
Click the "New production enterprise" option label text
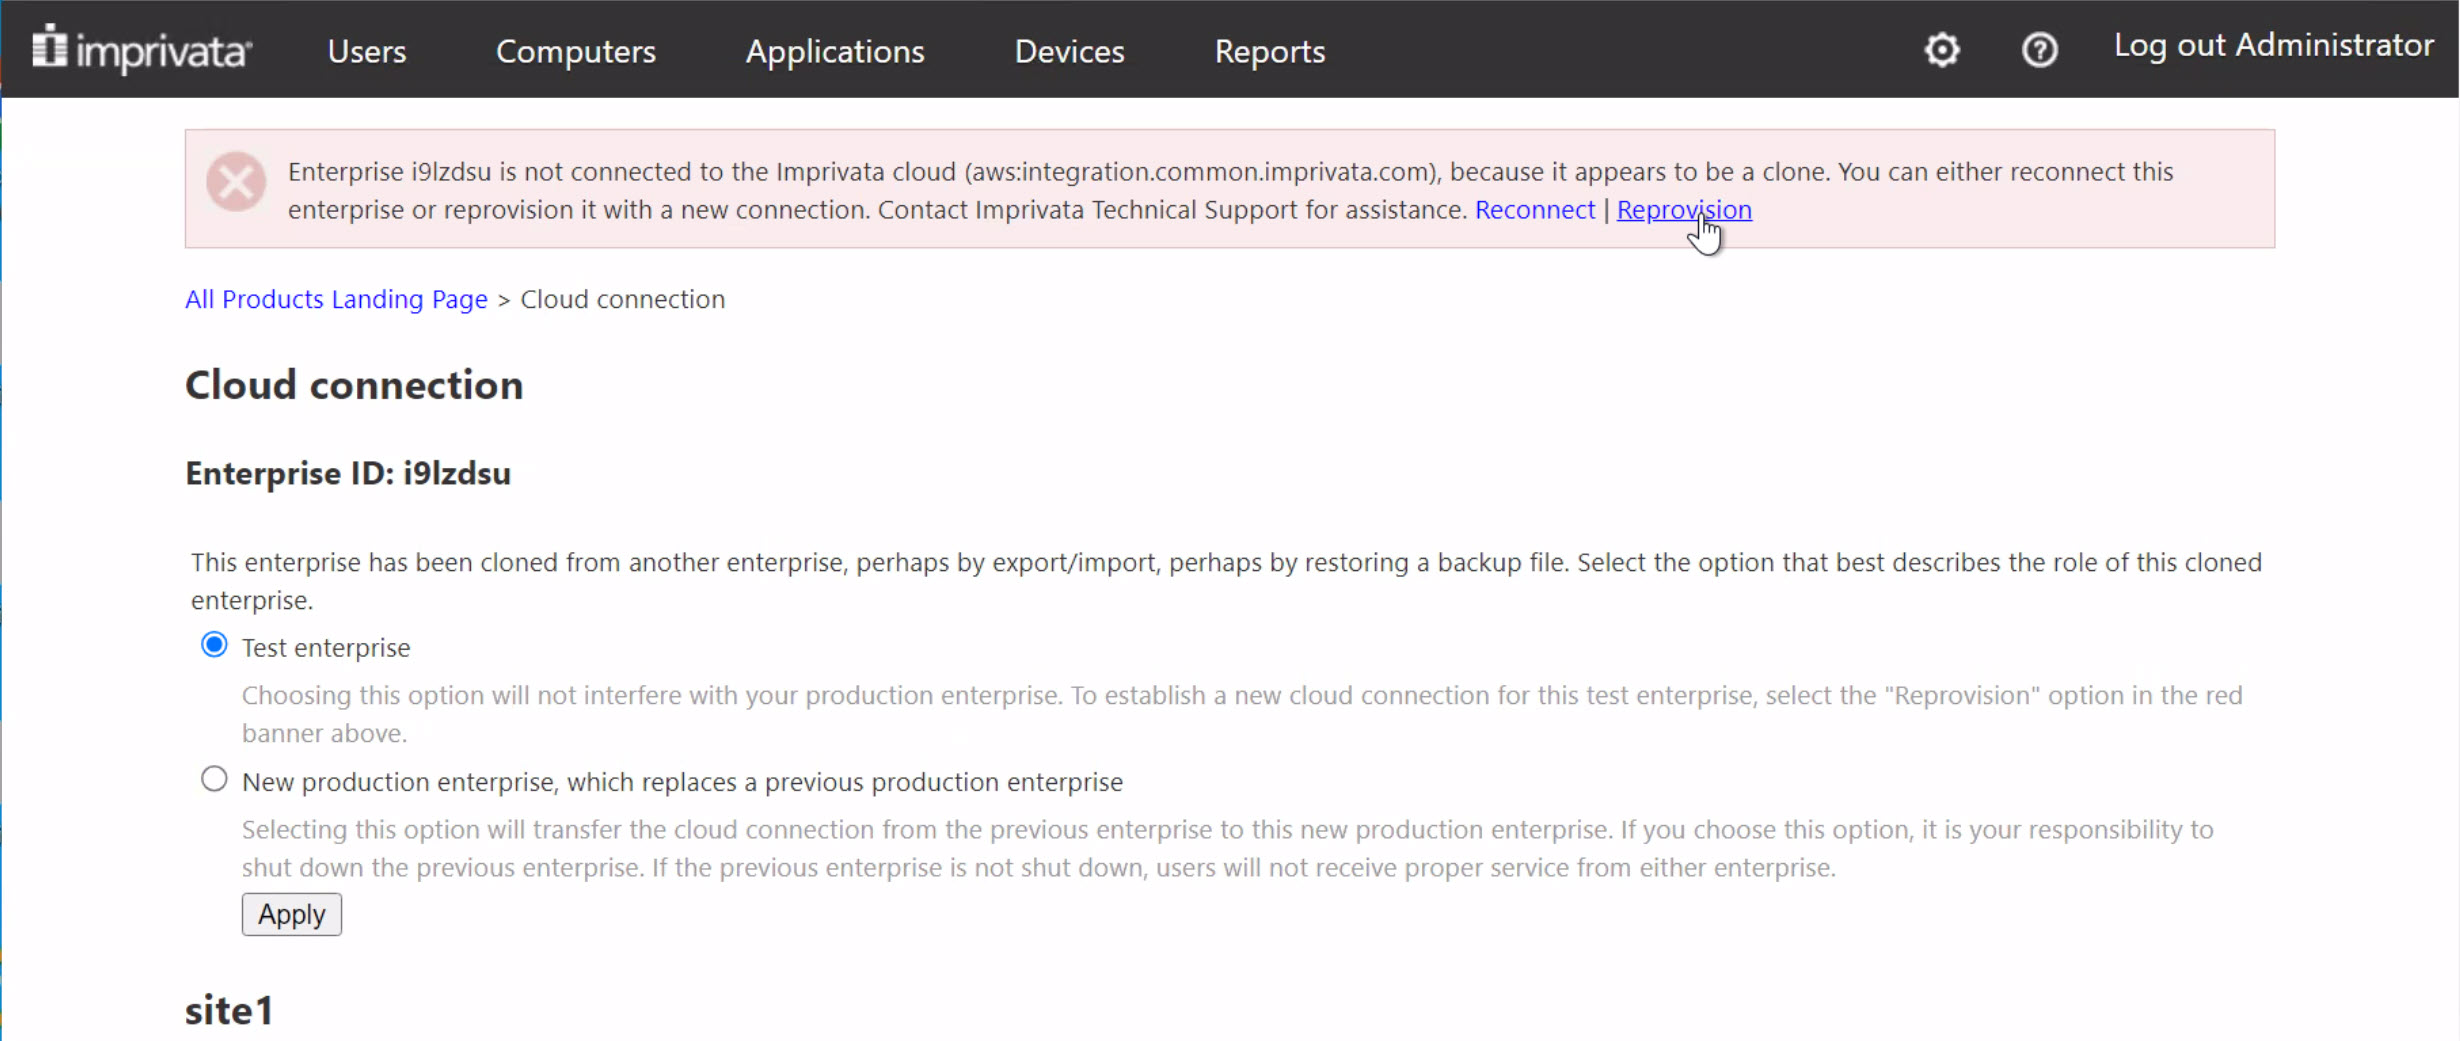(x=682, y=782)
